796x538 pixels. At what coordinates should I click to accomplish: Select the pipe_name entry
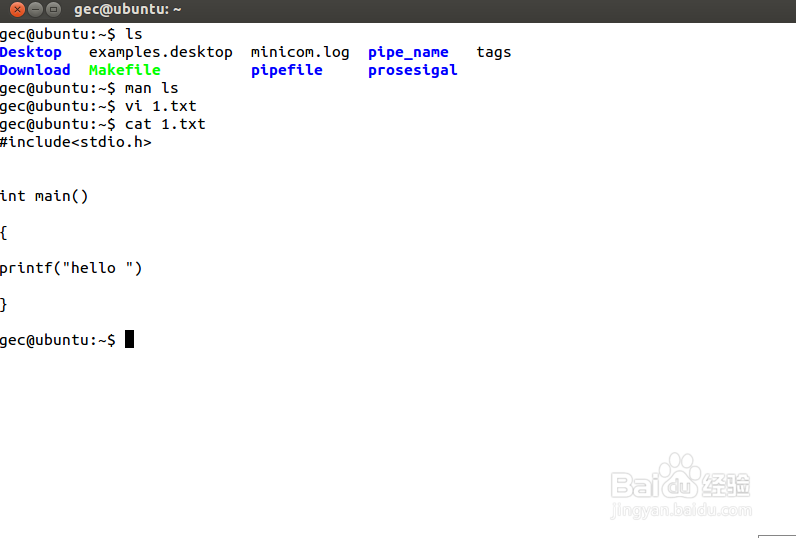click(408, 52)
